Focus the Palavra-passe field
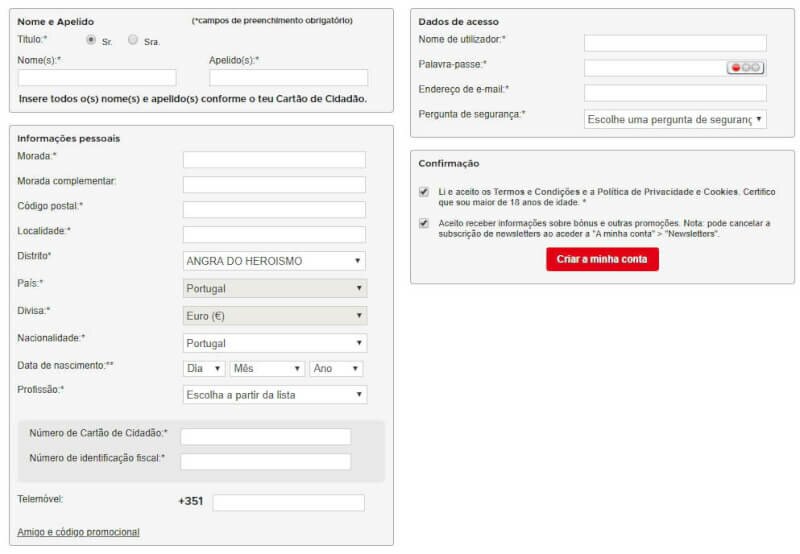The image size is (800, 554). [654, 68]
